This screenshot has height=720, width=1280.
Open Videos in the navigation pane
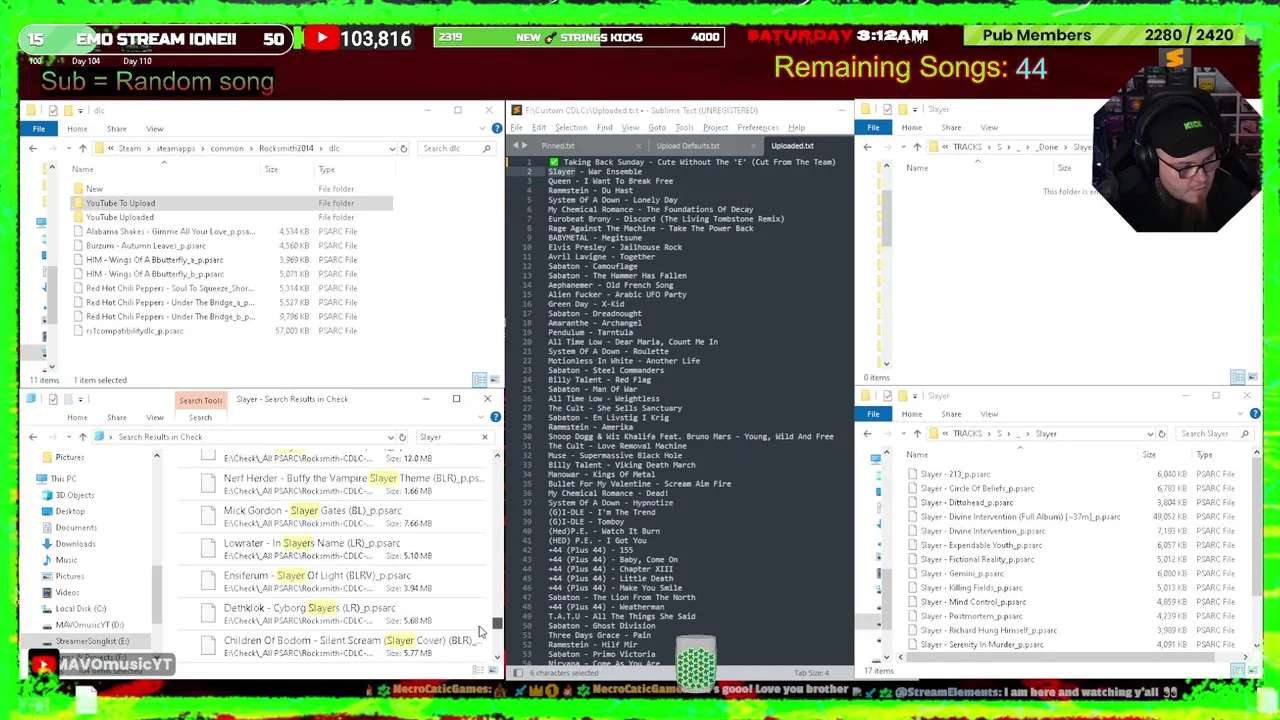click(67, 592)
